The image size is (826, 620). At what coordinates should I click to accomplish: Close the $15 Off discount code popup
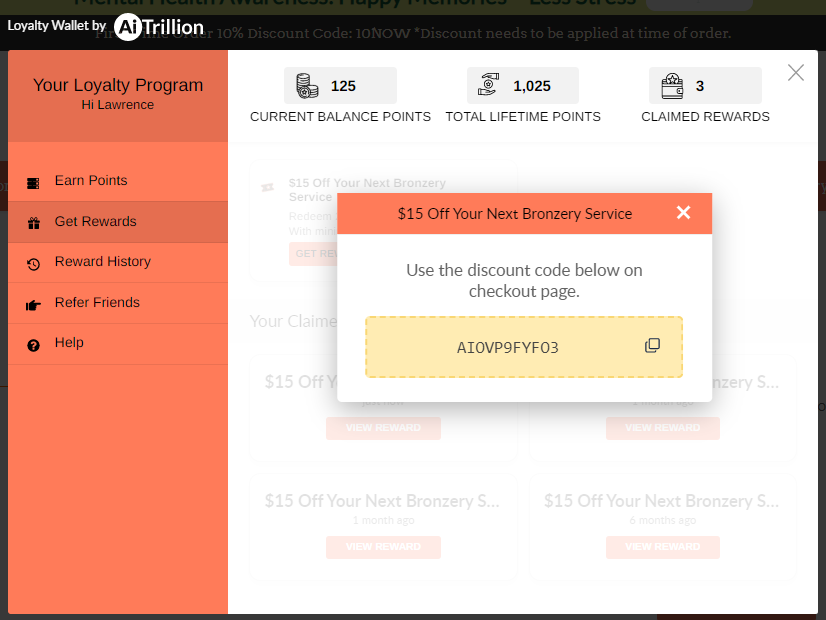pos(683,212)
